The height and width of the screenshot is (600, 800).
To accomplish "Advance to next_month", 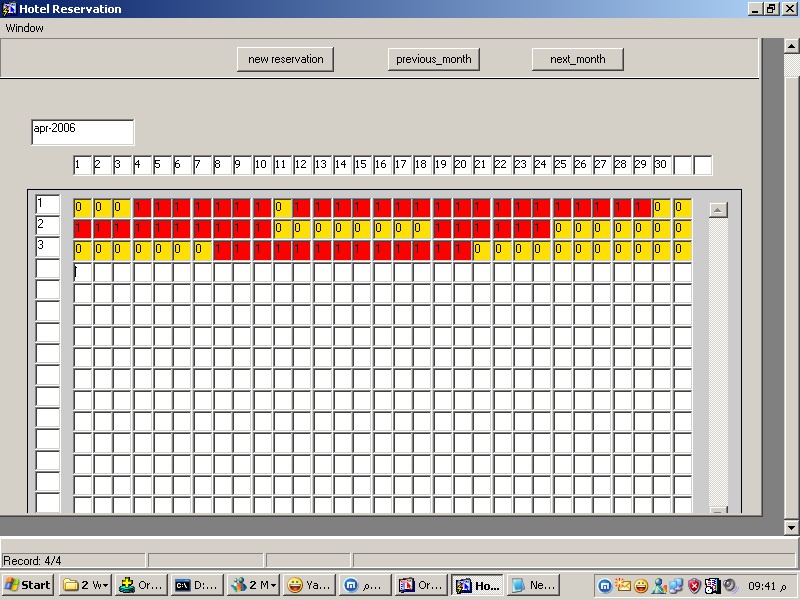I will [x=577, y=59].
